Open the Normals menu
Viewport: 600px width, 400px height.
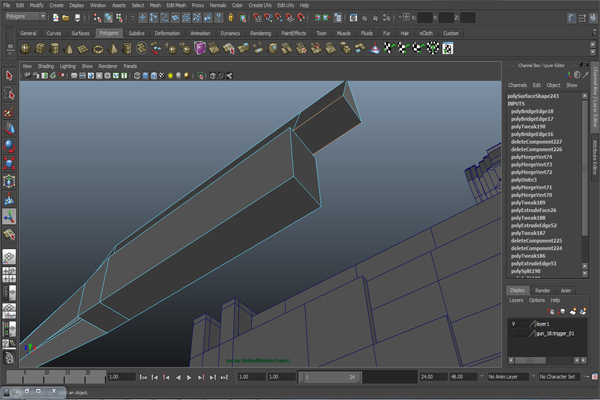pyautogui.click(x=218, y=5)
